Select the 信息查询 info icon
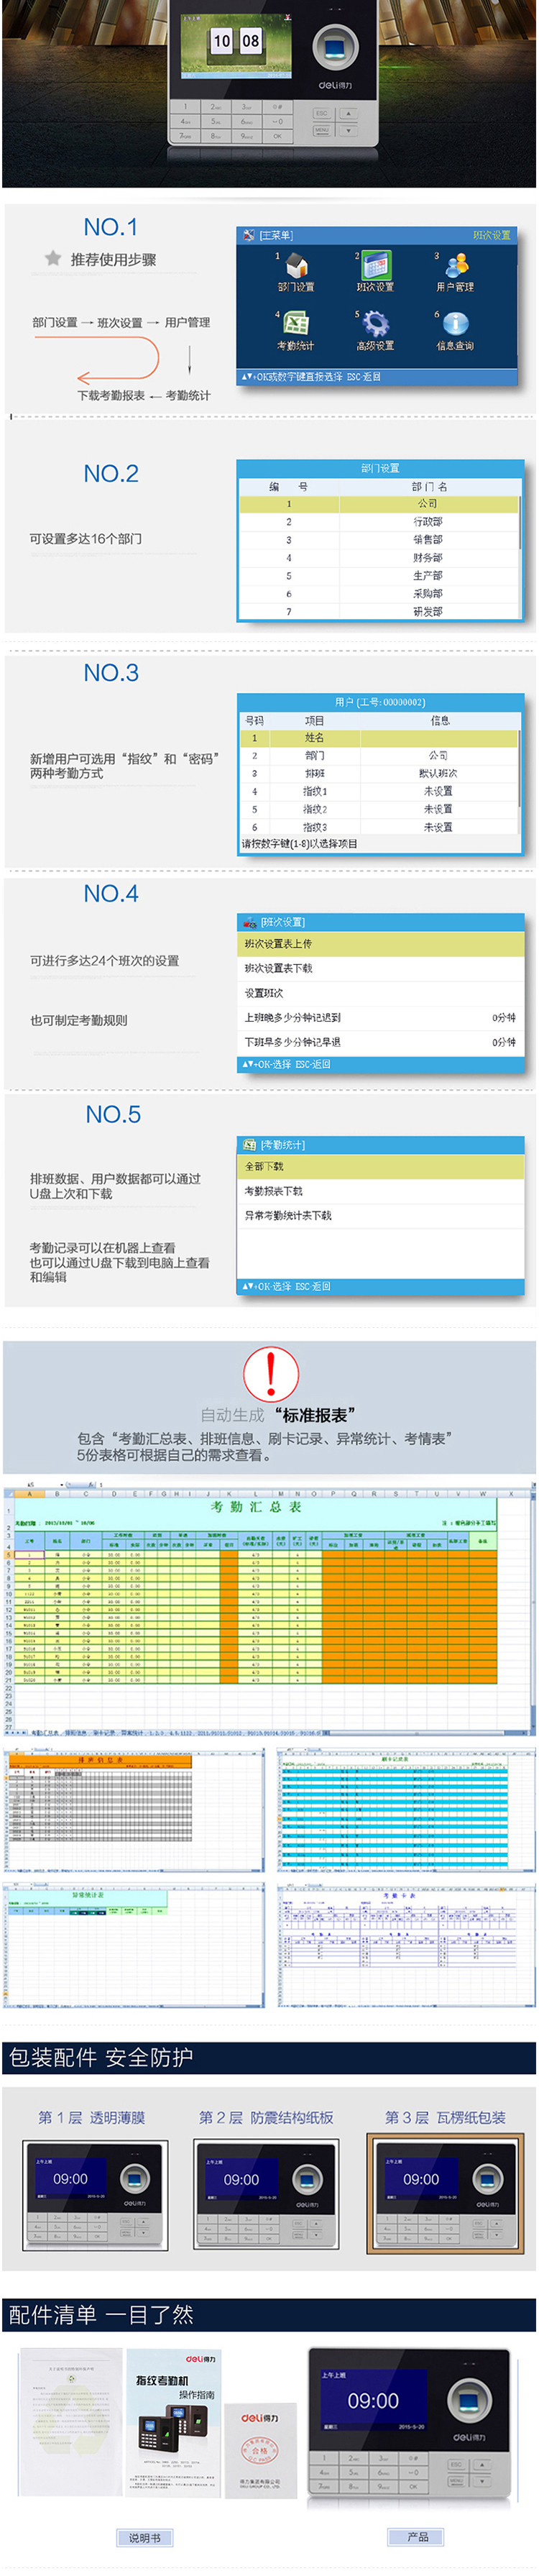Image resolution: width=539 pixels, height=2576 pixels. click(x=455, y=324)
